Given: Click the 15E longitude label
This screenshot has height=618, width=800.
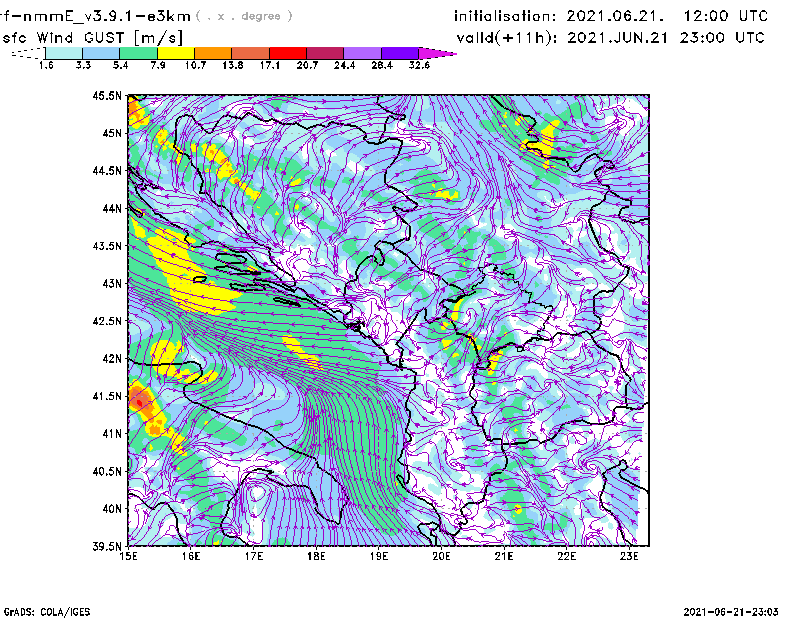Looking at the screenshot, I should [x=128, y=556].
